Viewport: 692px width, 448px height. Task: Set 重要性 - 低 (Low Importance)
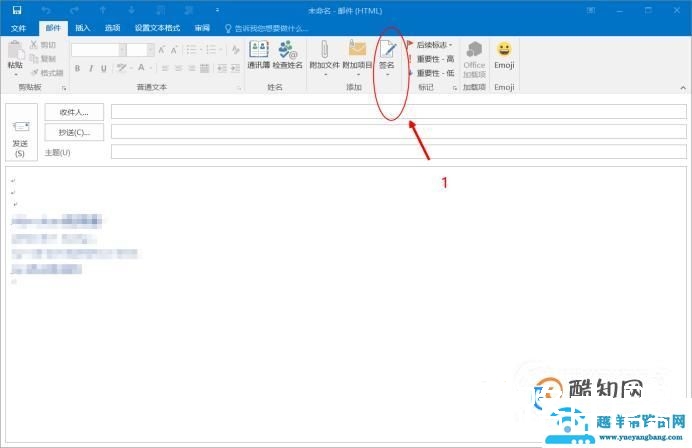[x=431, y=73]
